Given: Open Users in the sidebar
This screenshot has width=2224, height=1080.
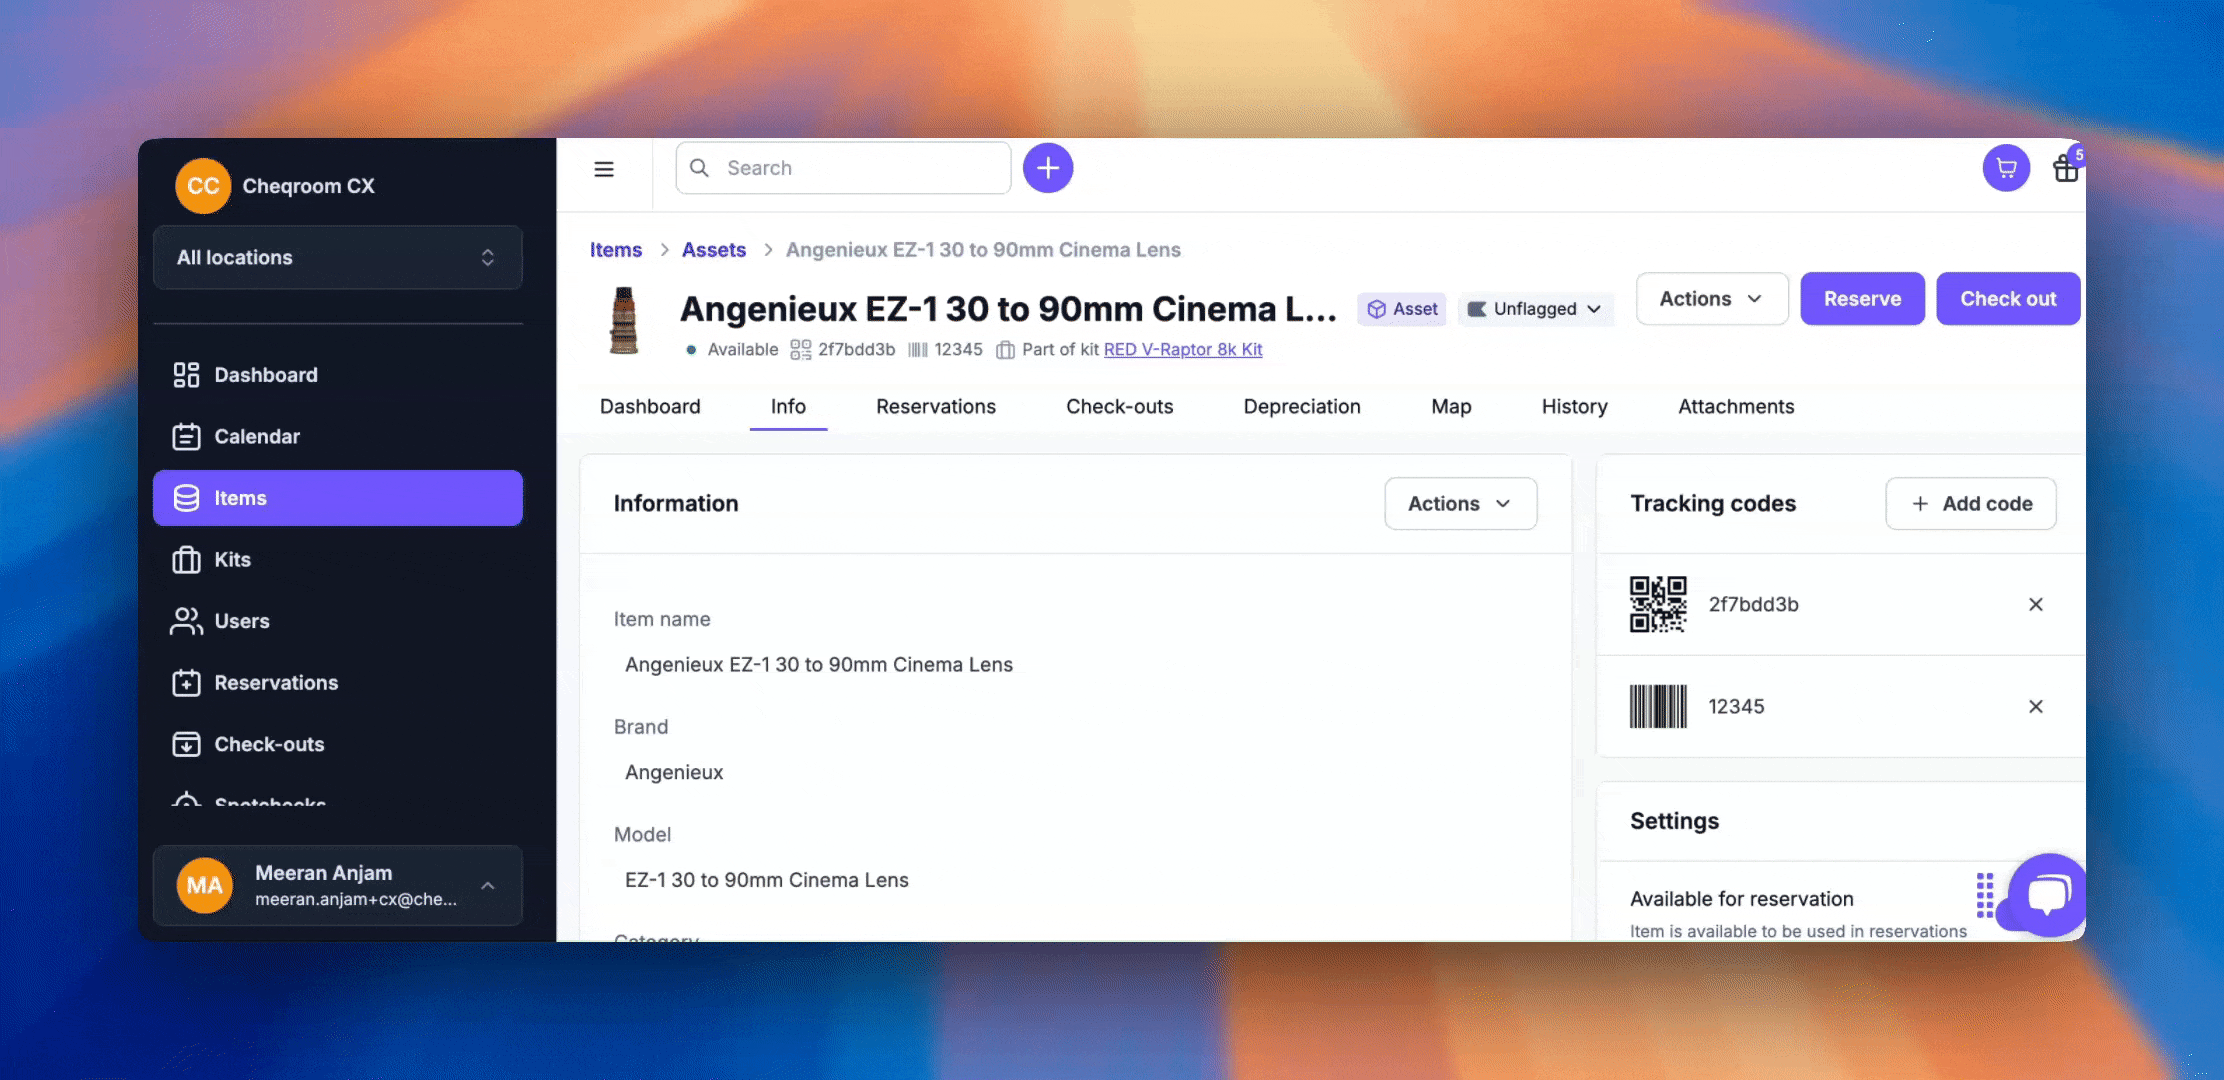Looking at the screenshot, I should 338,621.
